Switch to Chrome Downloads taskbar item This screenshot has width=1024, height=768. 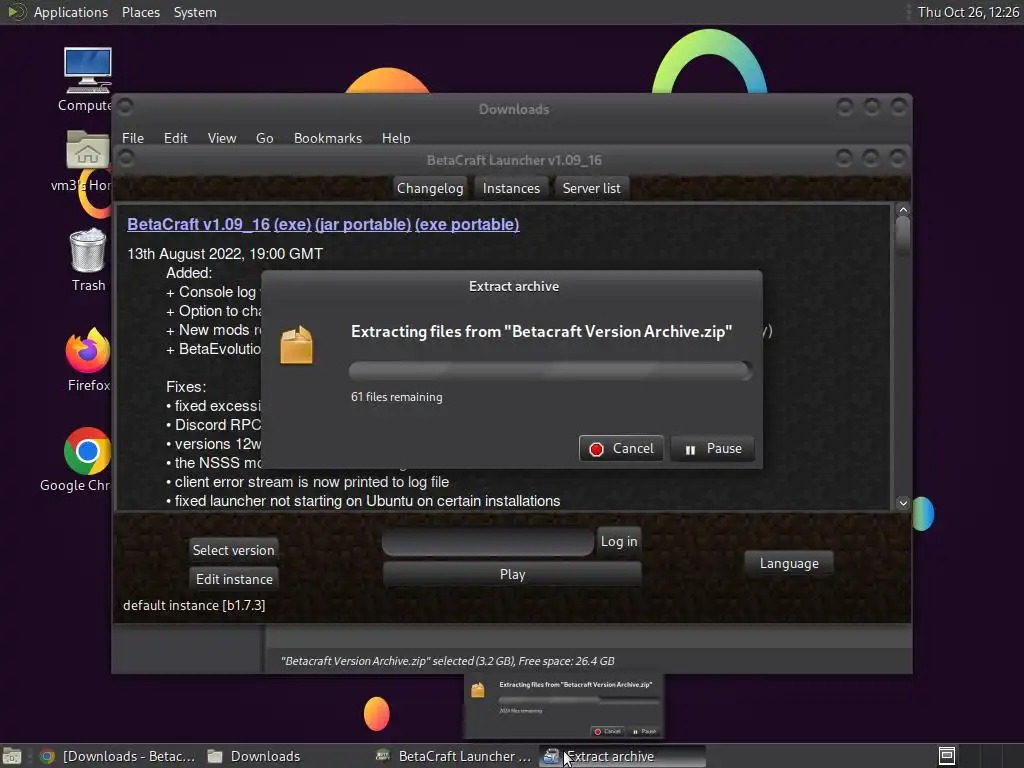[119, 756]
